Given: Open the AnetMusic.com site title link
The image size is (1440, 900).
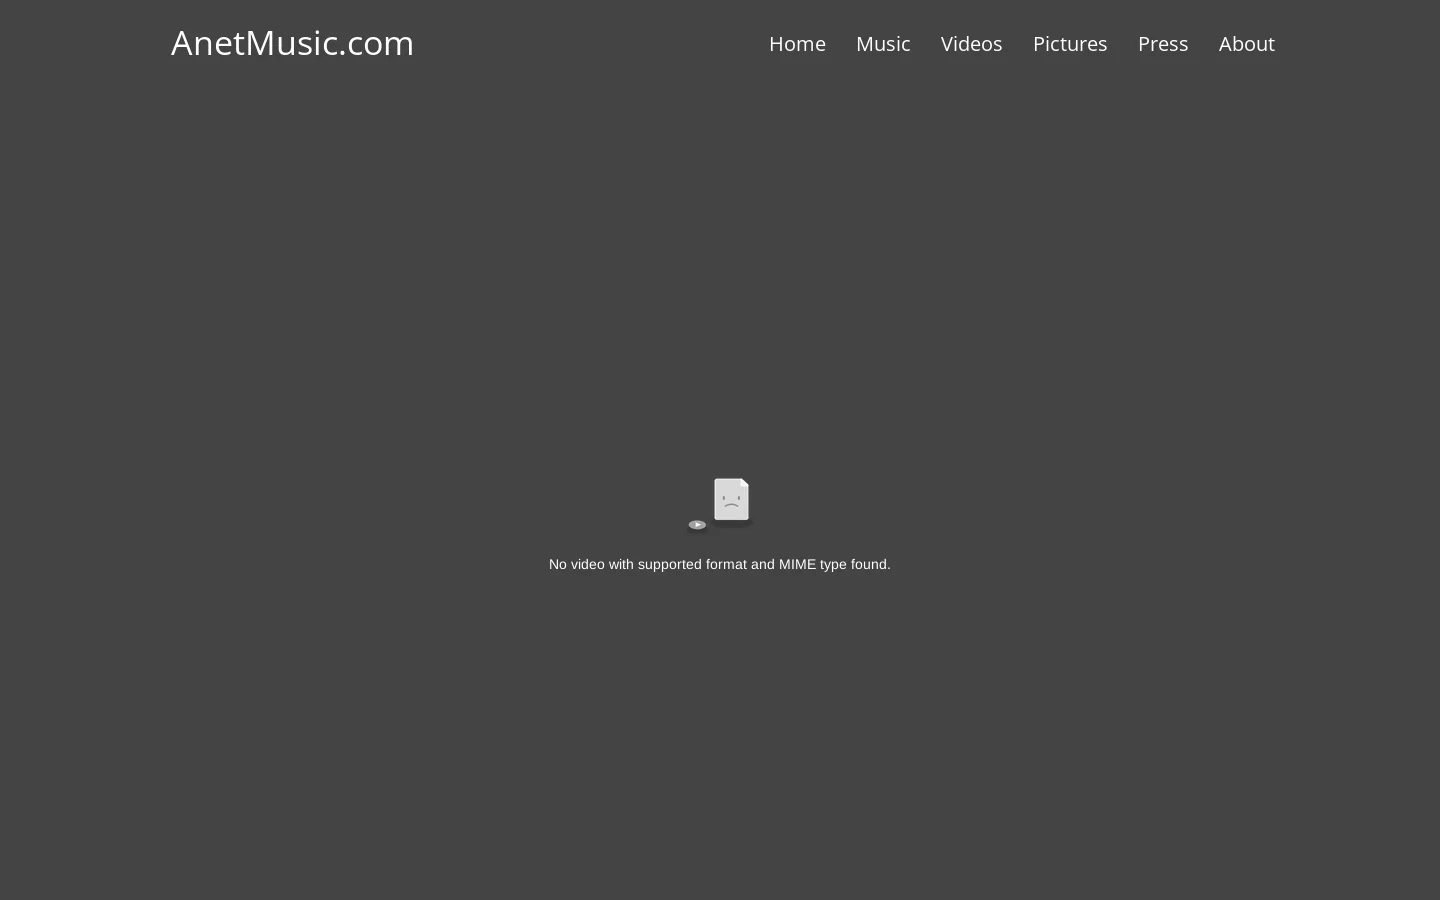Looking at the screenshot, I should (292, 43).
